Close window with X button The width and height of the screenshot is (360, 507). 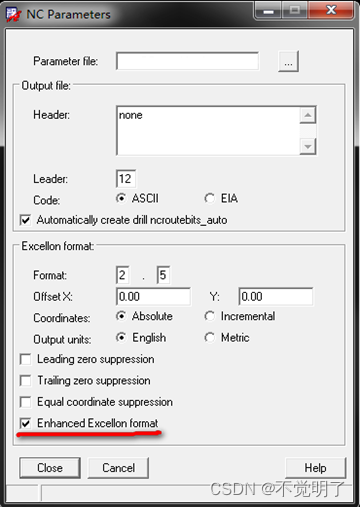pos(331,10)
